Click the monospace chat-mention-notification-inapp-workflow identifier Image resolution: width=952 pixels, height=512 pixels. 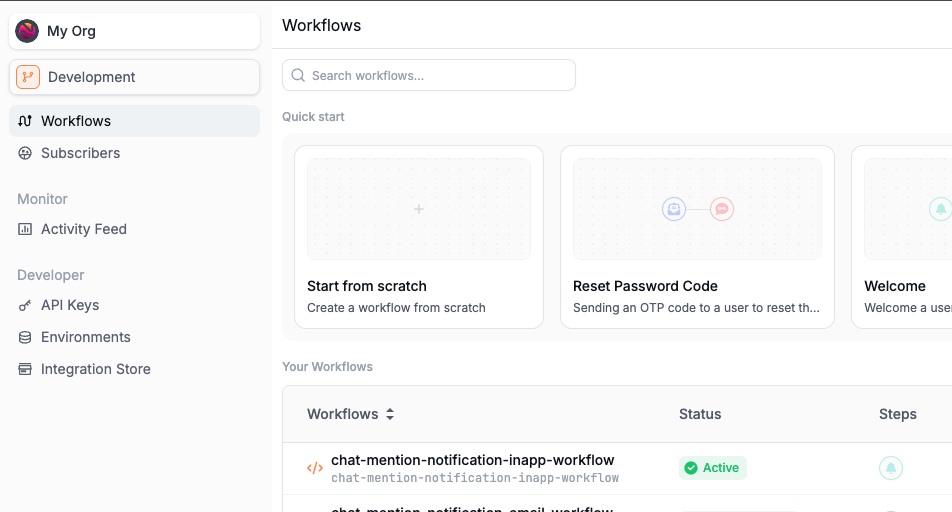pos(475,478)
